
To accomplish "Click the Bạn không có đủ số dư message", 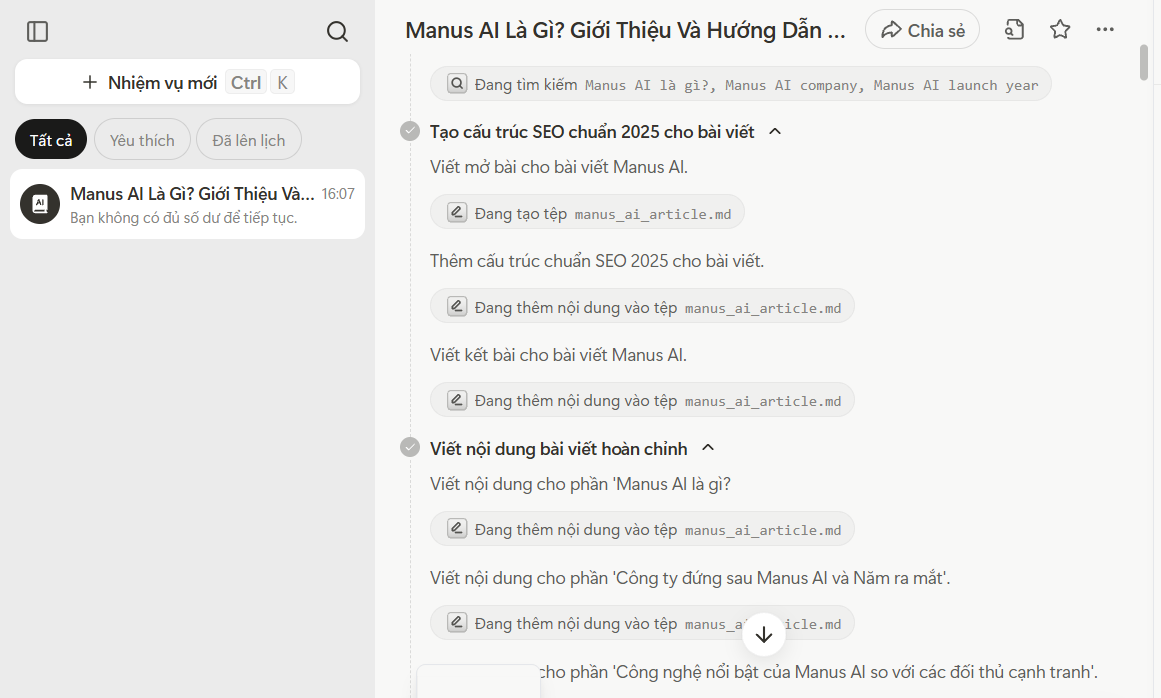I will (184, 218).
